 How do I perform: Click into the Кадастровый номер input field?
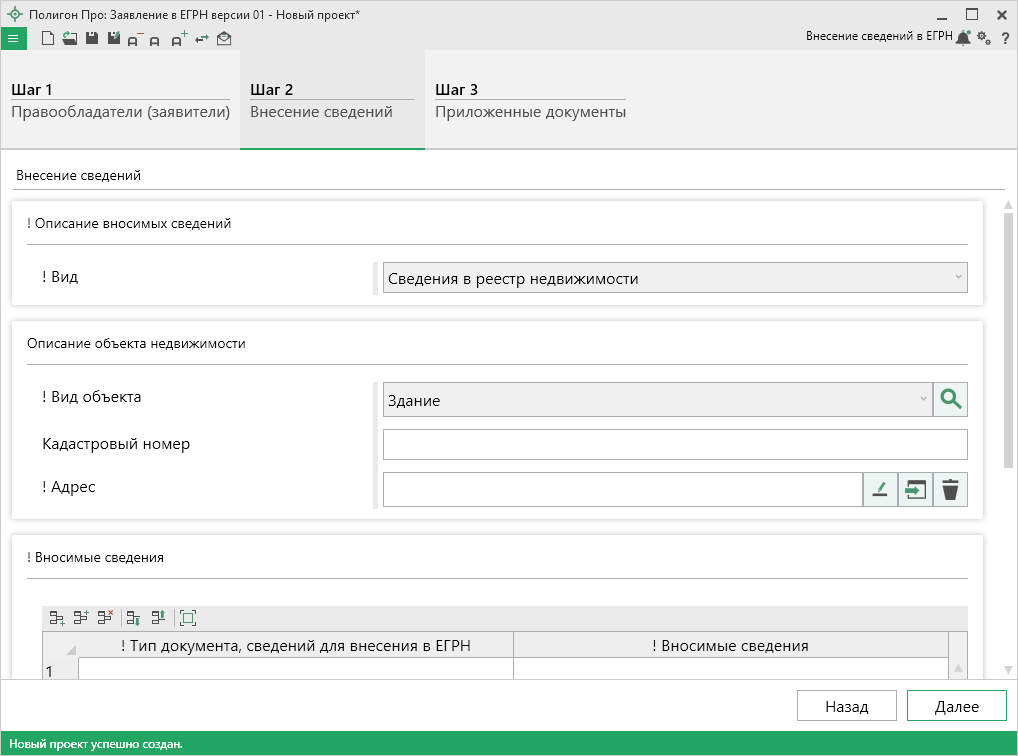675,444
